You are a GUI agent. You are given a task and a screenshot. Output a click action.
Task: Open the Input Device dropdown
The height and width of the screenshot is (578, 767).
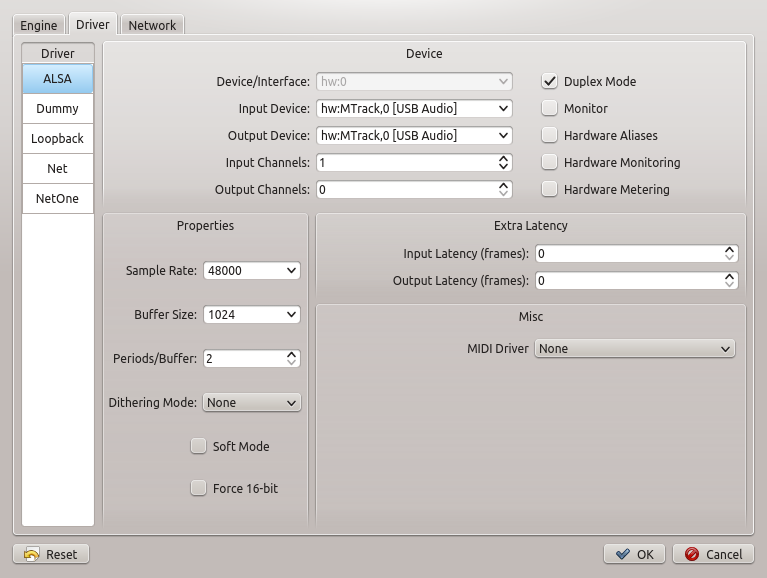pos(414,108)
